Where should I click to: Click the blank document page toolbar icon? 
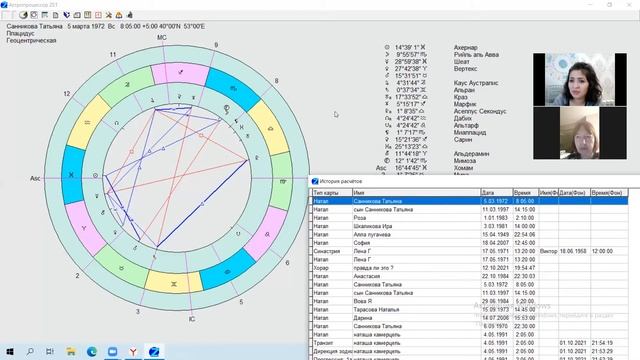click(x=56, y=15)
